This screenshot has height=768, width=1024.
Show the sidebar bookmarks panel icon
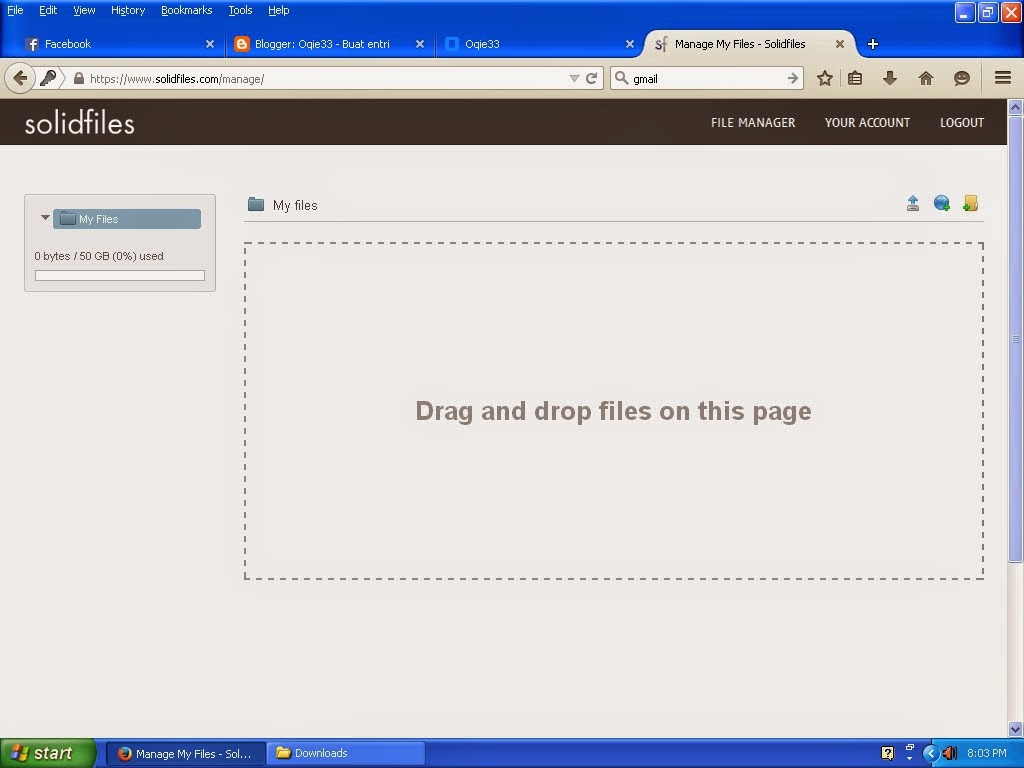coord(856,77)
